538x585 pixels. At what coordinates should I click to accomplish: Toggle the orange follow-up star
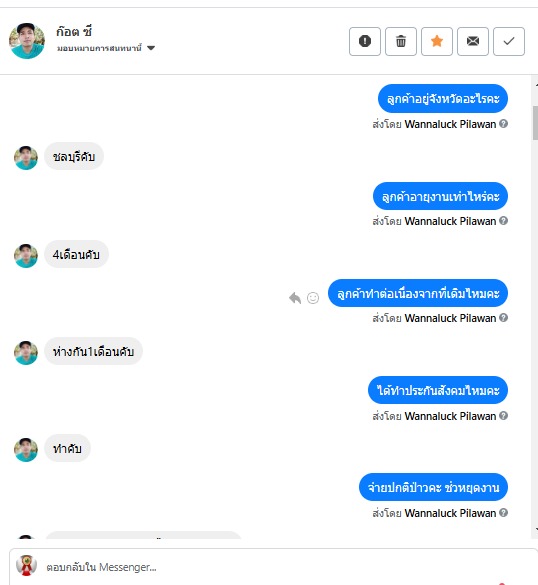click(x=437, y=41)
